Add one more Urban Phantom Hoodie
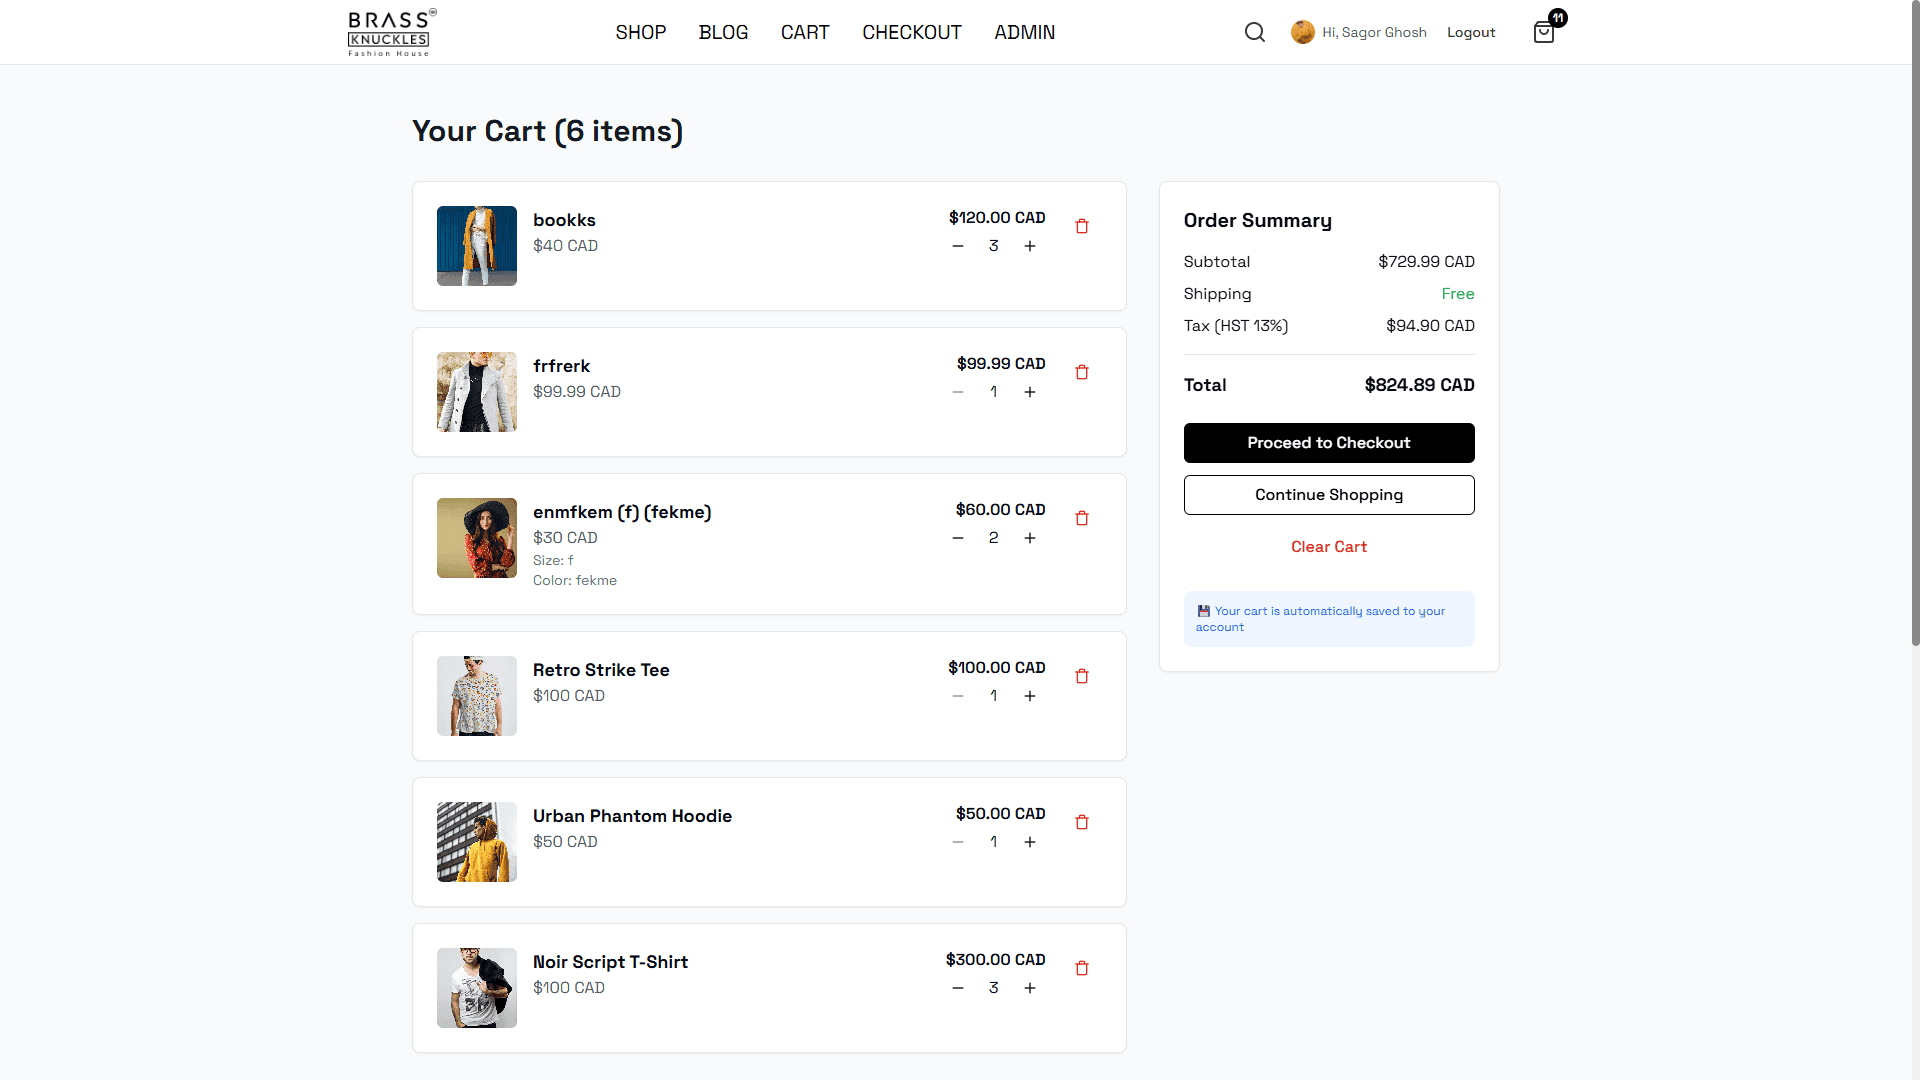The height and width of the screenshot is (1080, 1920). click(1030, 842)
